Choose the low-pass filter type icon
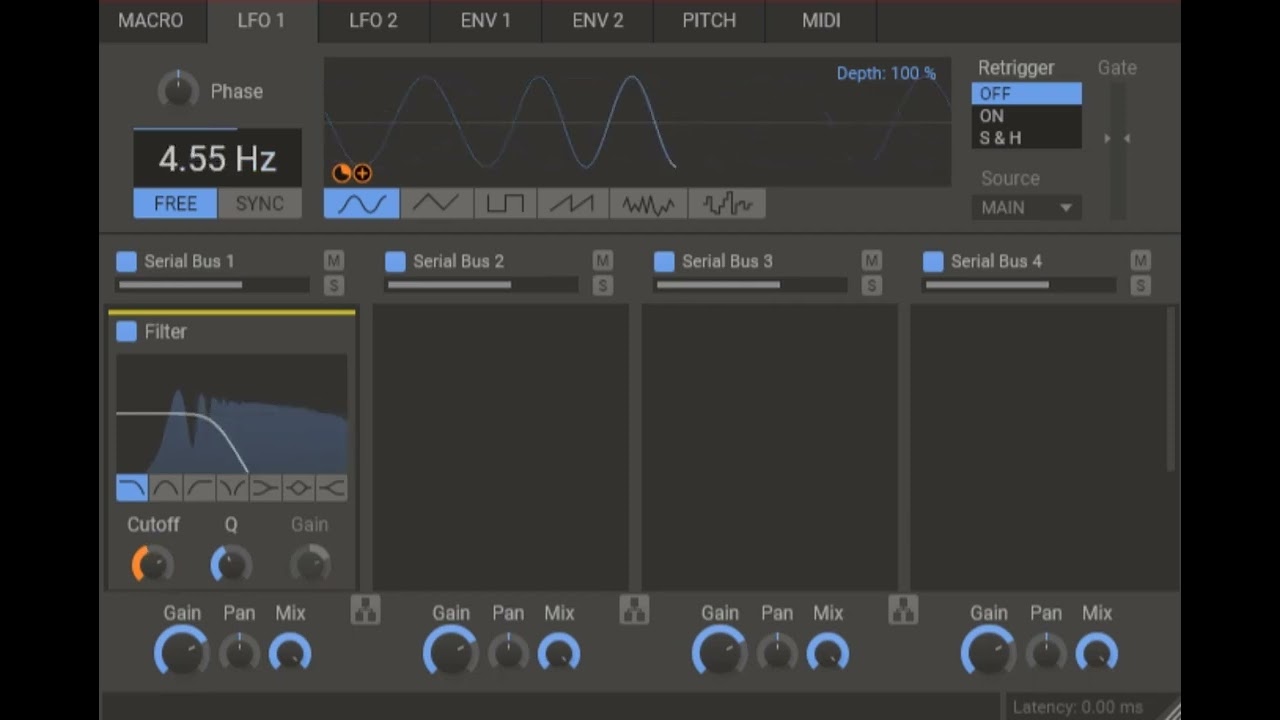 (132, 488)
